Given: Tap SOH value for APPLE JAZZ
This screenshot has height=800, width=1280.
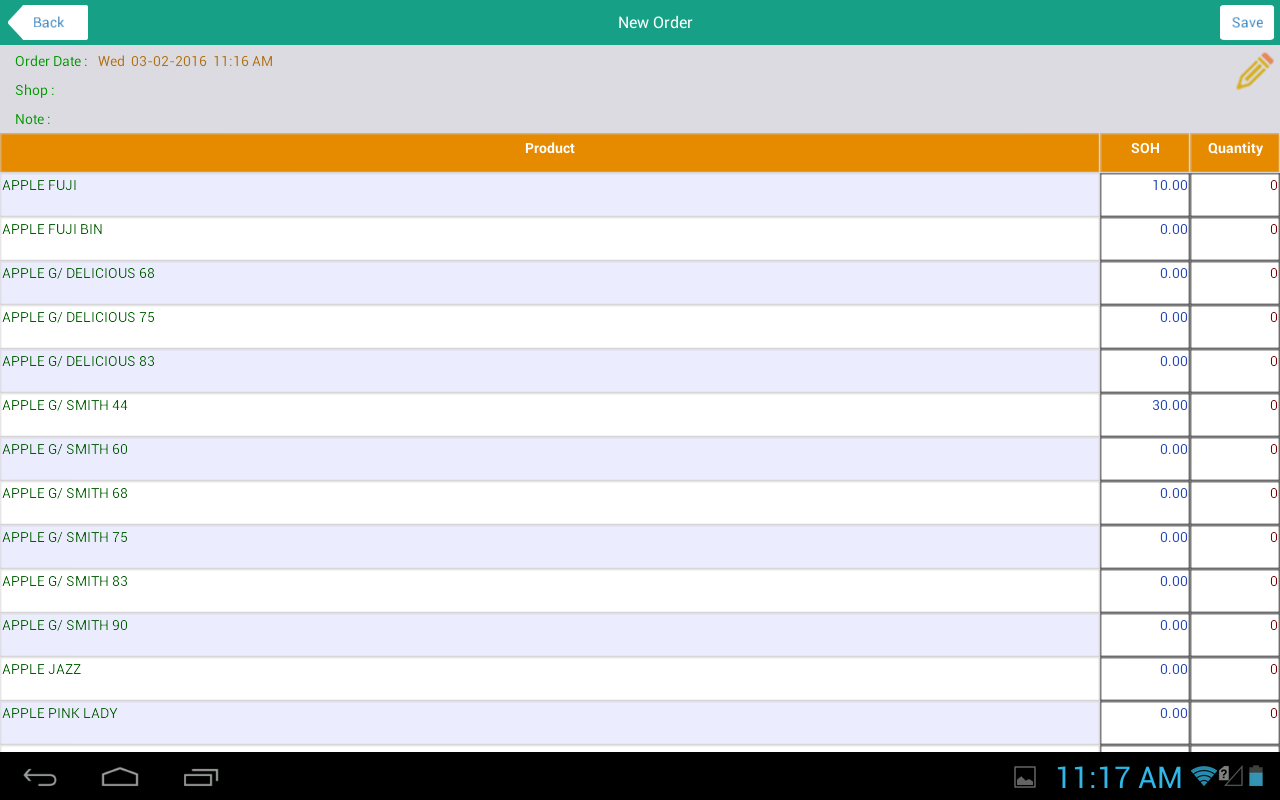Looking at the screenshot, I should (x=1145, y=679).
